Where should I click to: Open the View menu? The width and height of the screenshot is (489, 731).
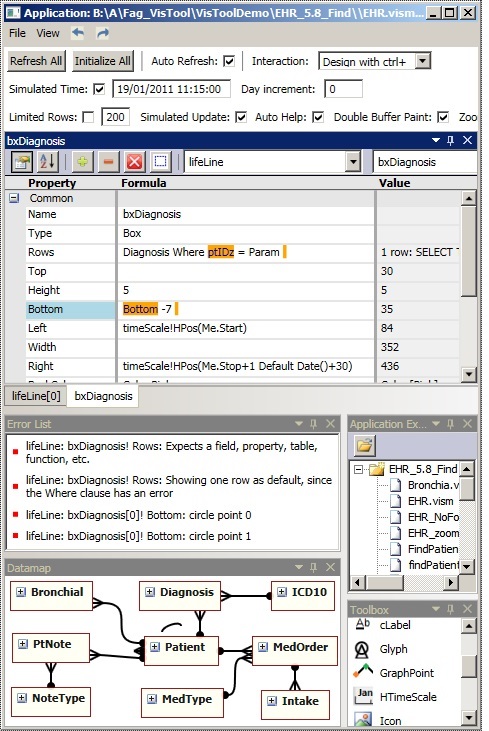(x=48, y=33)
